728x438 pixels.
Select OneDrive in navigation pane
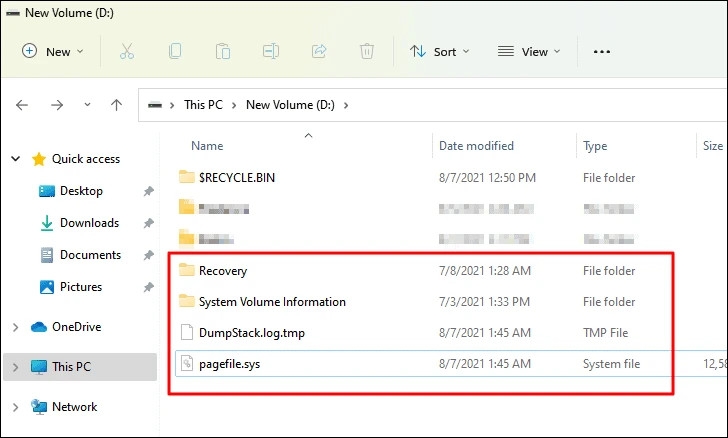pyautogui.click(x=77, y=327)
